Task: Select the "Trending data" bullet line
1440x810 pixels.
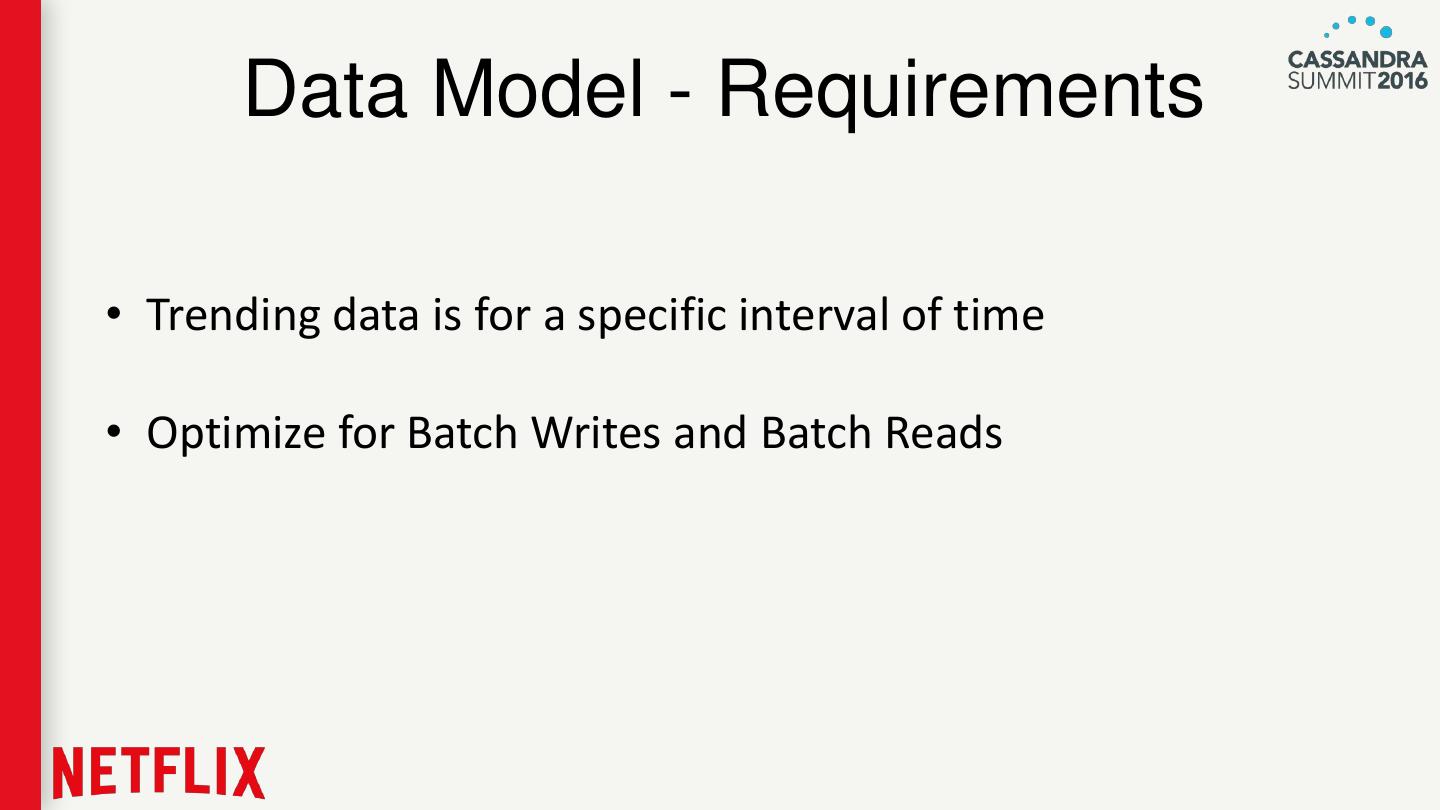Action: pos(595,315)
